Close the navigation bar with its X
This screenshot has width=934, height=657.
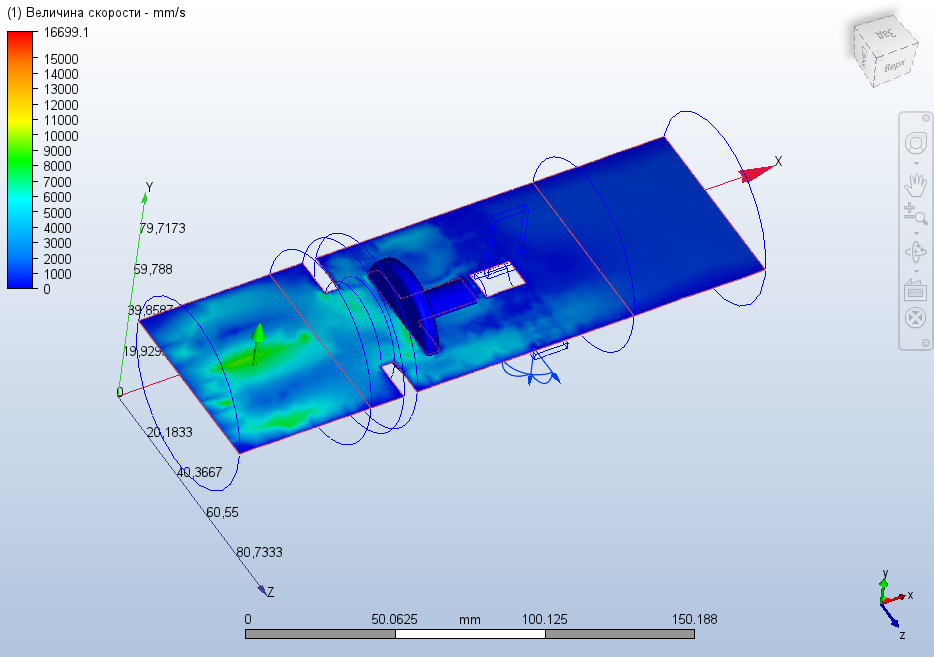point(926,118)
